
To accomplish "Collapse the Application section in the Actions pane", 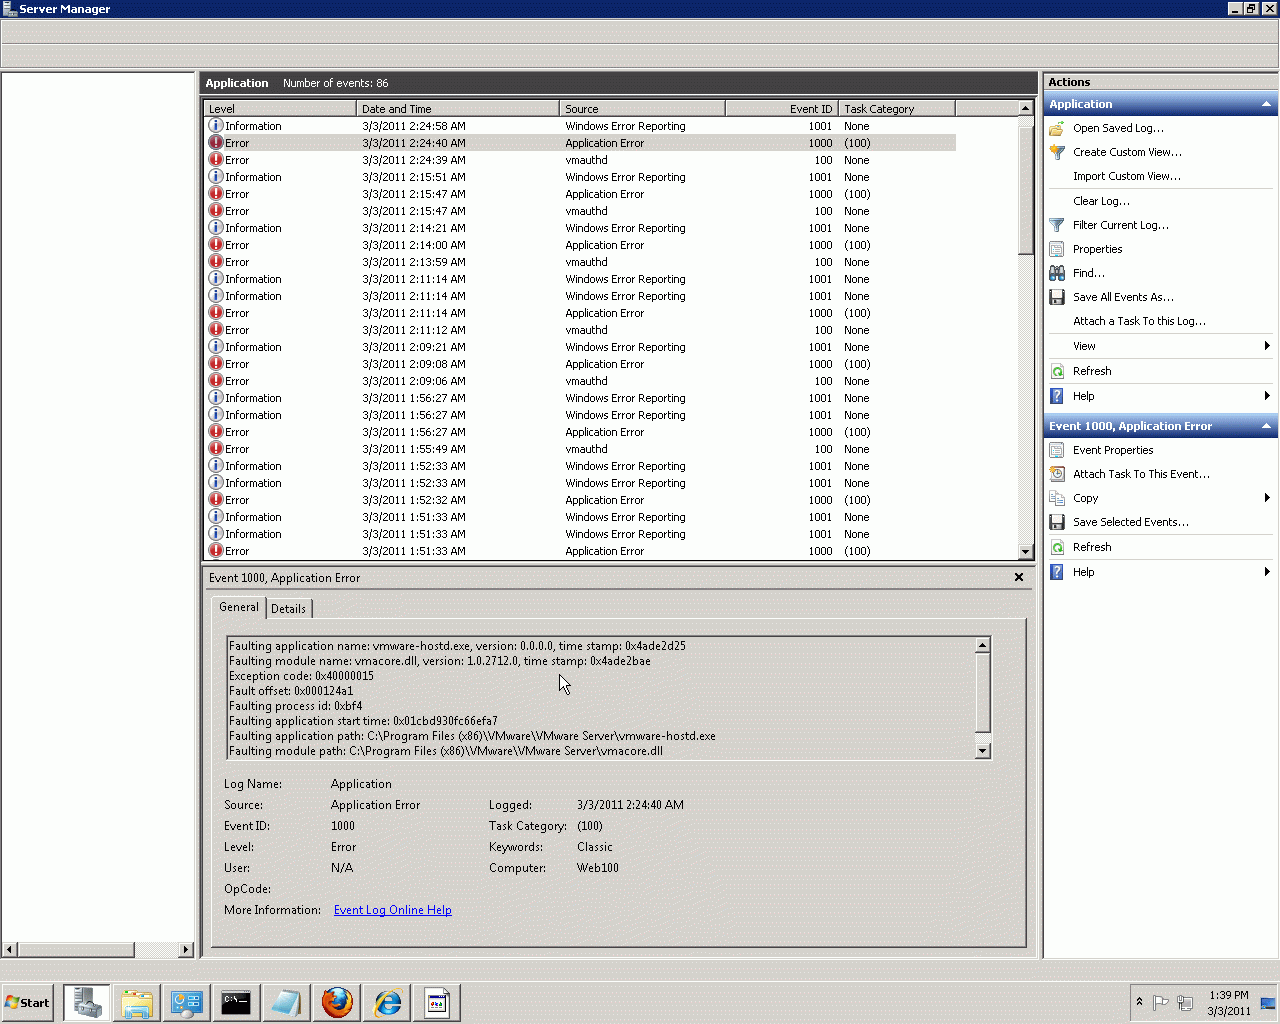I will pyautogui.click(x=1266, y=104).
